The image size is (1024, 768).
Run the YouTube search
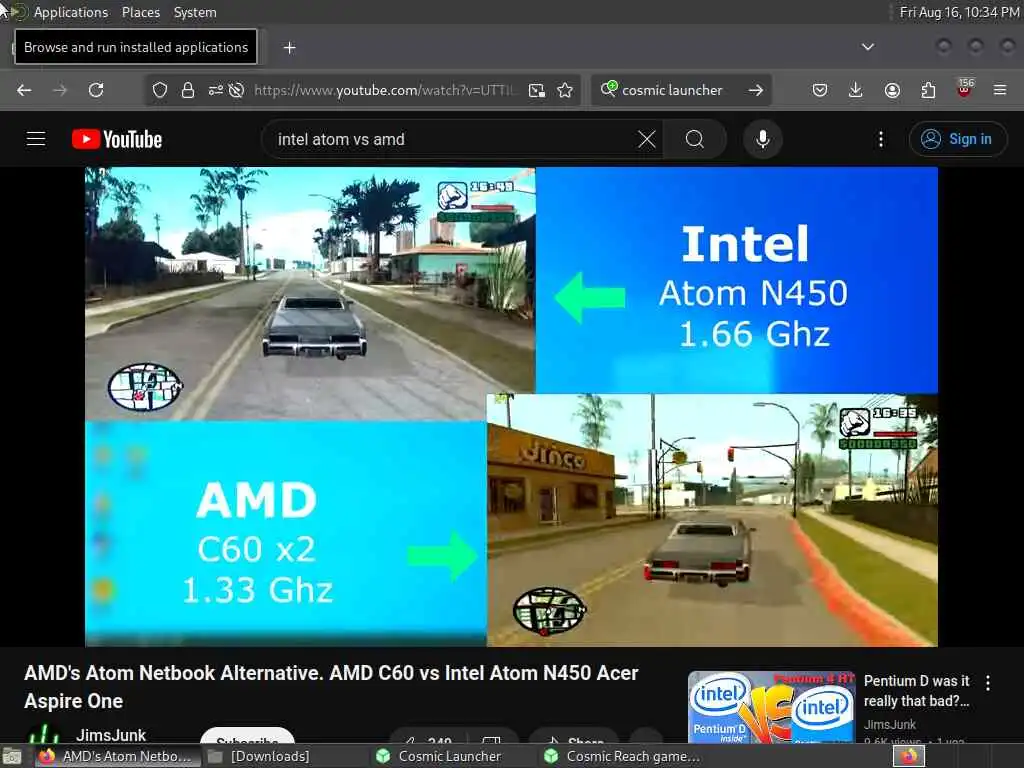click(695, 139)
